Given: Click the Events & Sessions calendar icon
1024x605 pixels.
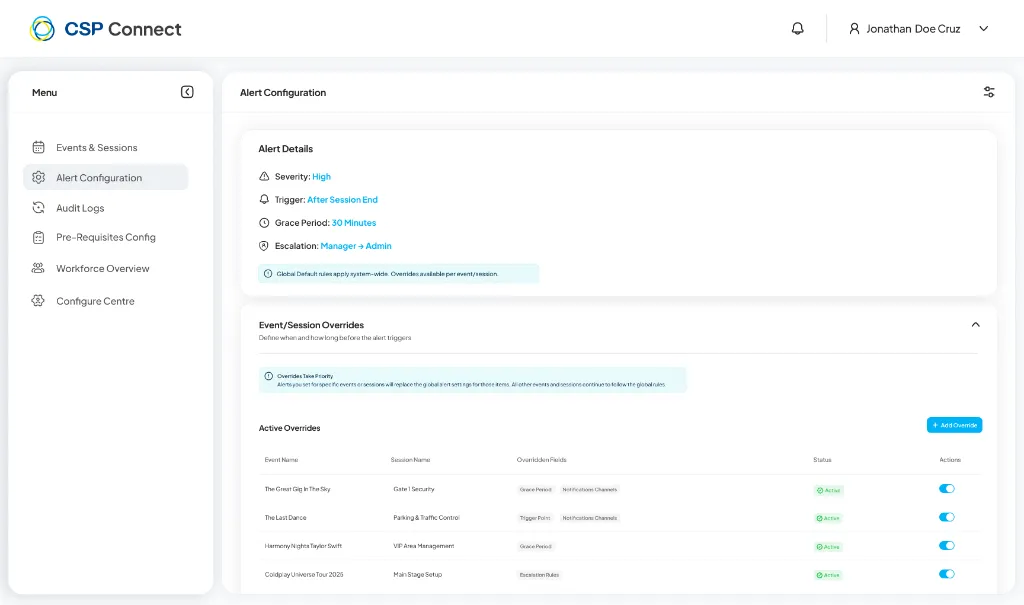Looking at the screenshot, I should pos(39,148).
